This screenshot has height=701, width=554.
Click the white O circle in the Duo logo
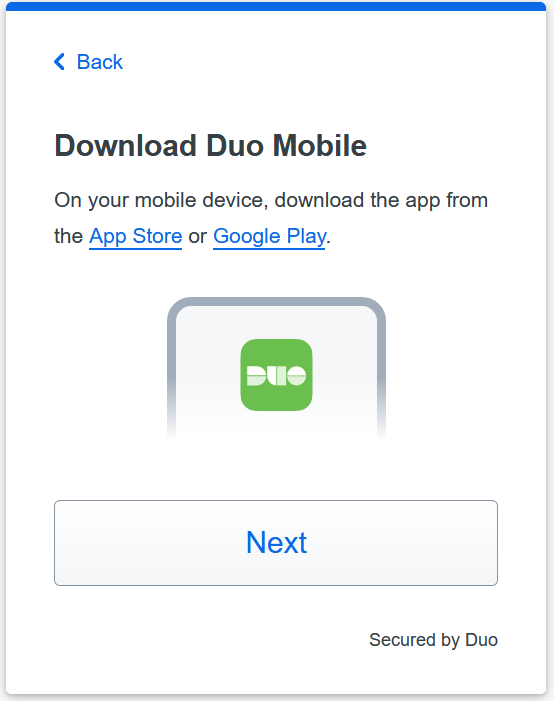tap(296, 376)
